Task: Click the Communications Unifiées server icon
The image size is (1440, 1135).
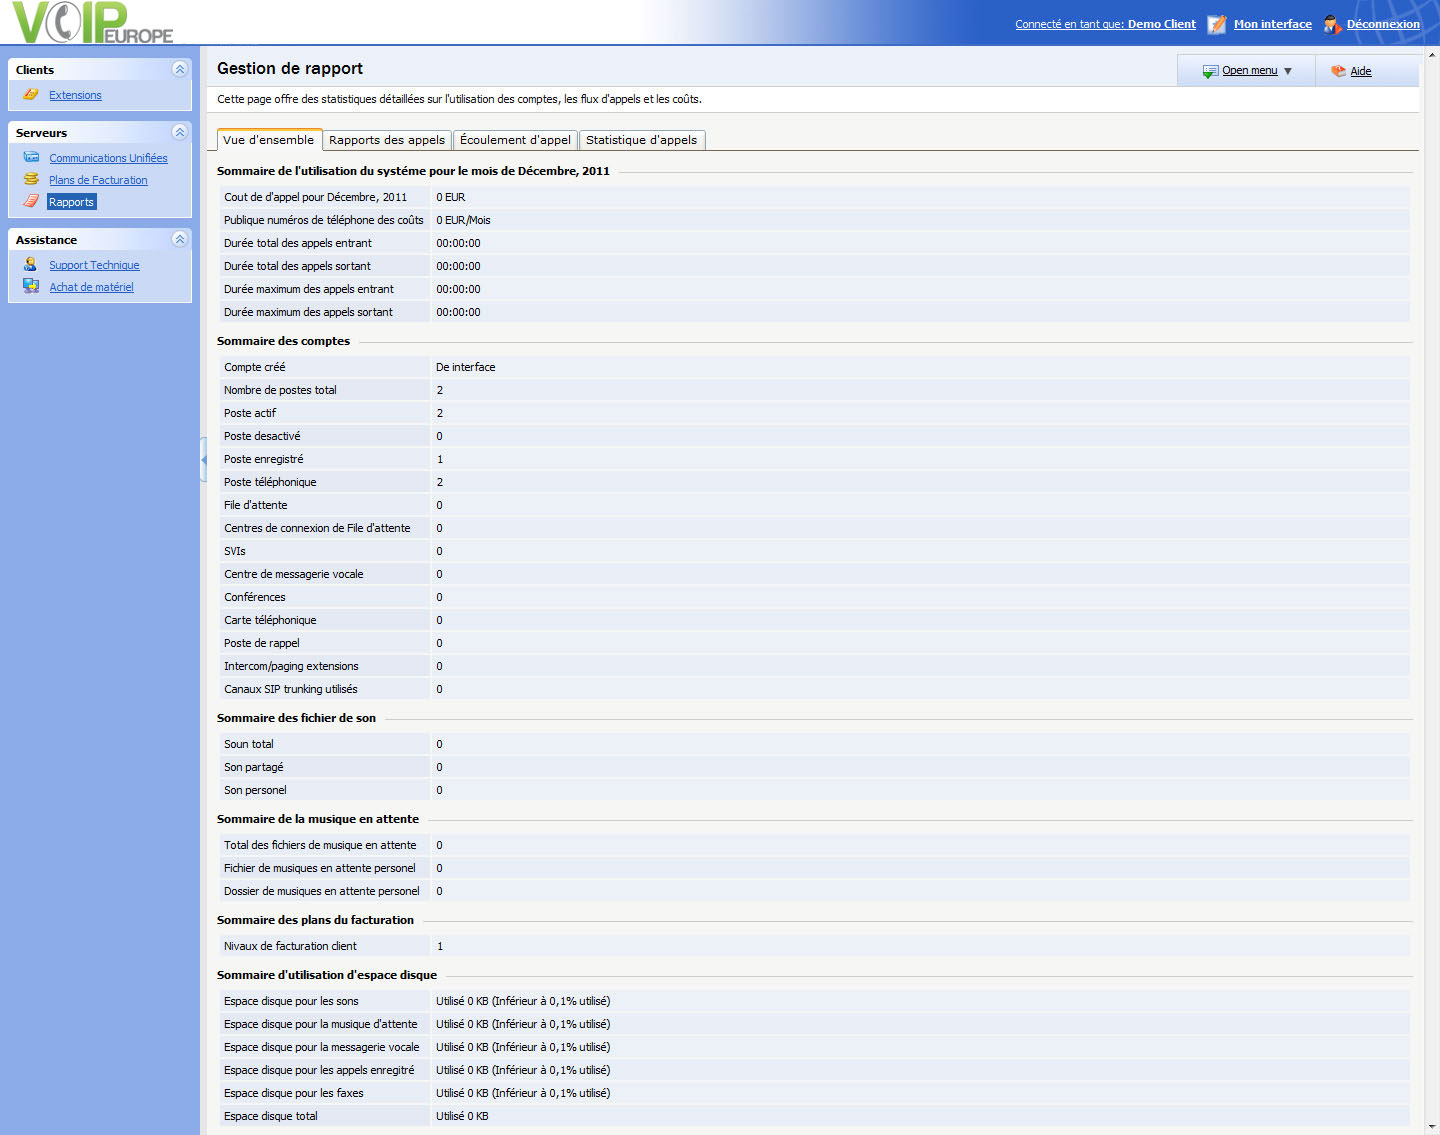Action: tap(31, 158)
